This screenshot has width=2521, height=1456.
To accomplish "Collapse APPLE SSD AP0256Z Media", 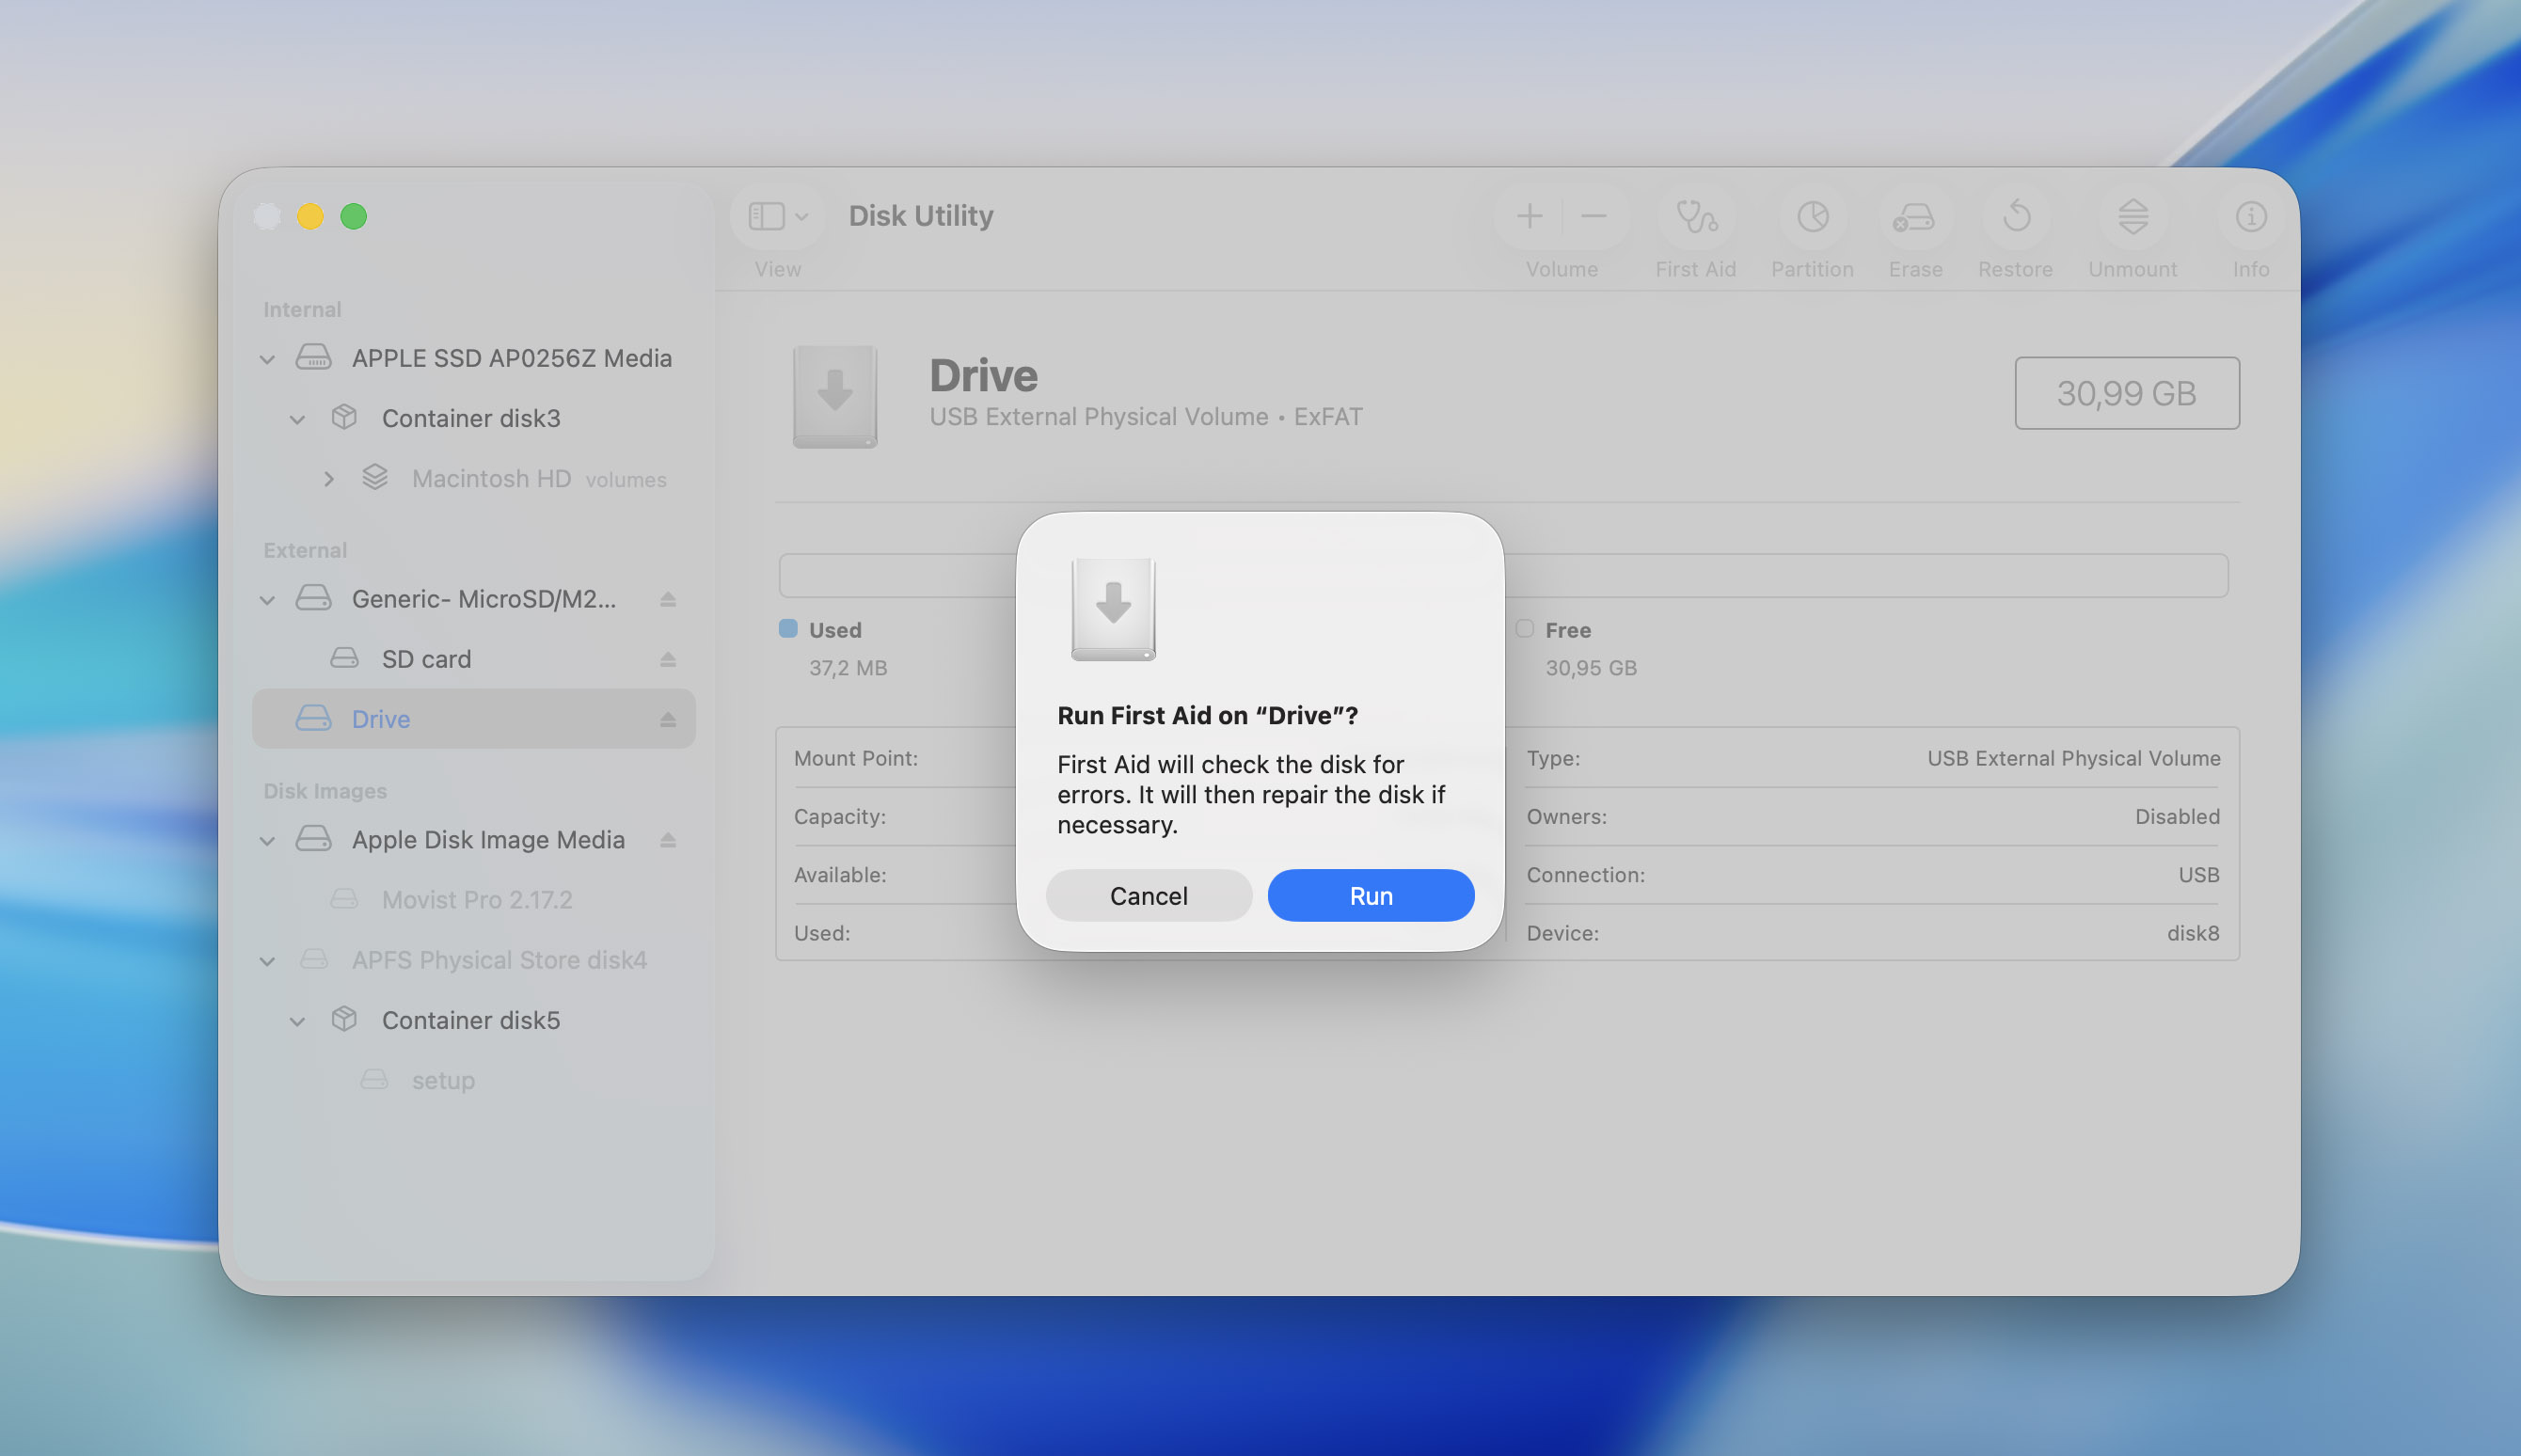I will [x=267, y=359].
